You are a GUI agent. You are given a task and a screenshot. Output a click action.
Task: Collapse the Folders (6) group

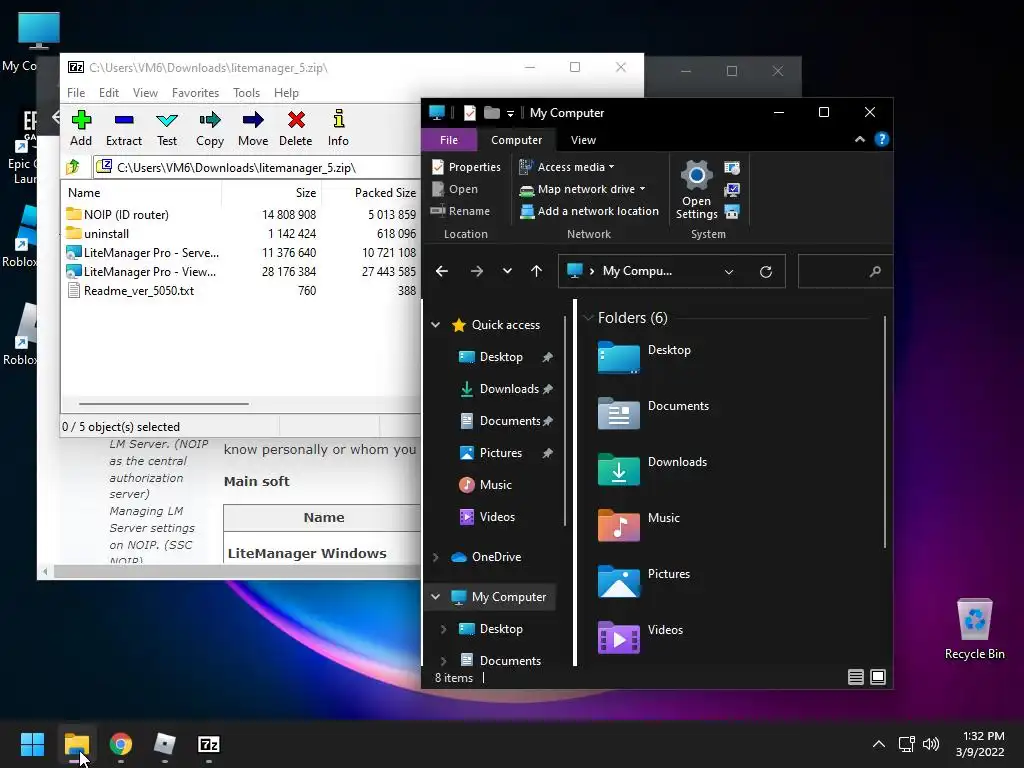pos(588,318)
